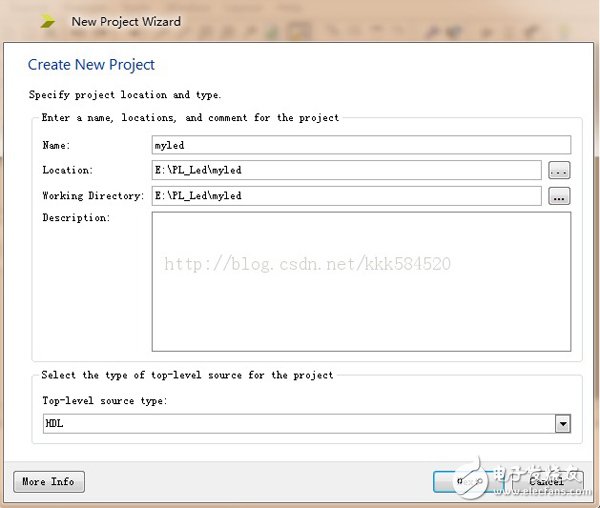Image resolution: width=600 pixels, height=508 pixels.
Task: Click into the Location path field
Action: pos(346,170)
